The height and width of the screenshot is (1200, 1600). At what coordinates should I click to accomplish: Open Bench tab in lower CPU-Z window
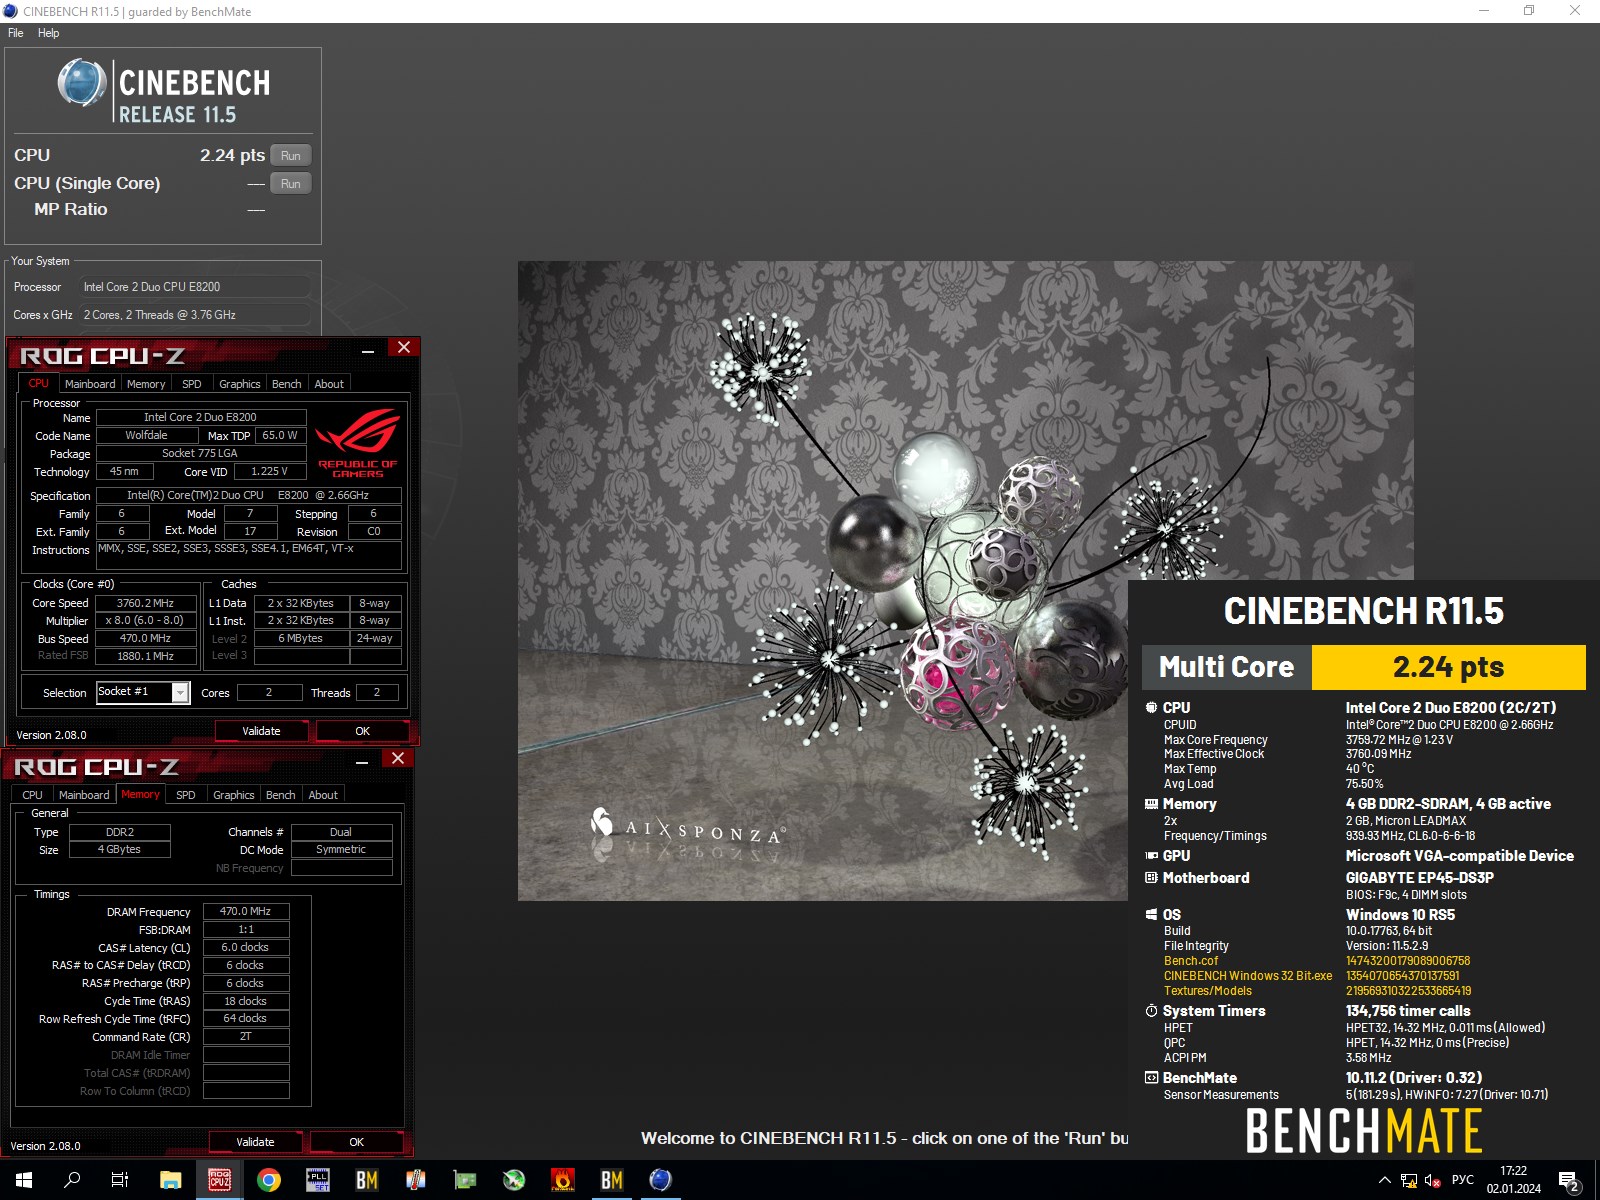(281, 795)
